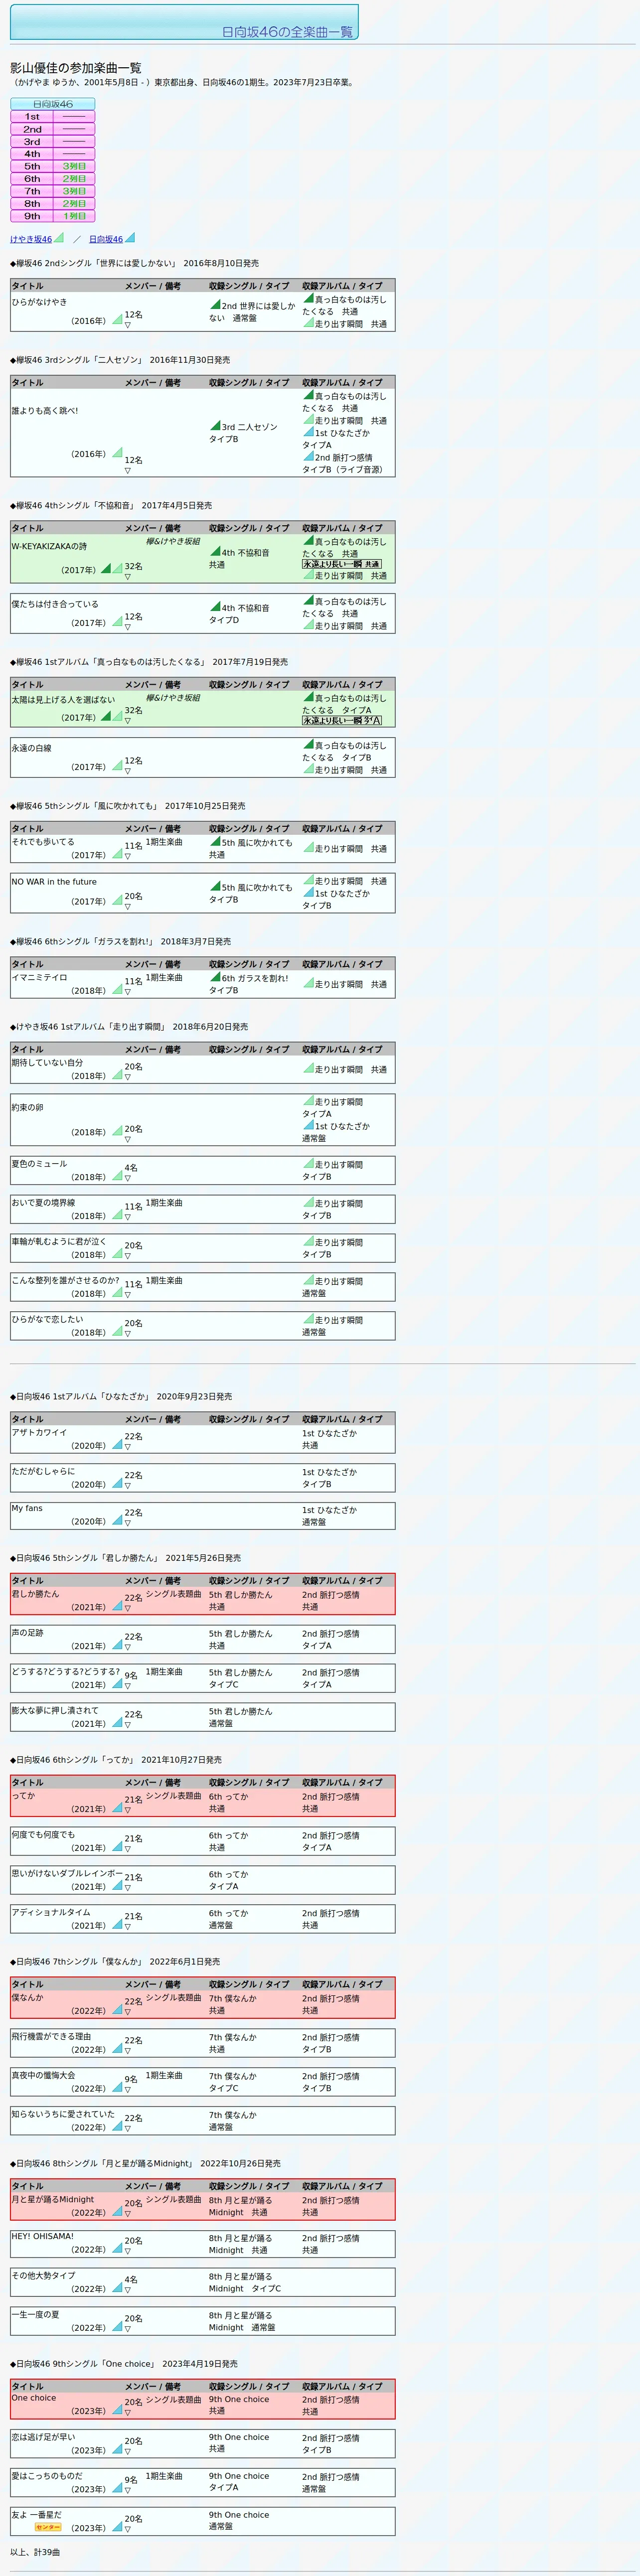The image size is (640, 2576).
Task: Click the 永遠より長い一瞬 共通 badge in W-KEYAKIZAKAの詩 row
Action: click(x=342, y=564)
